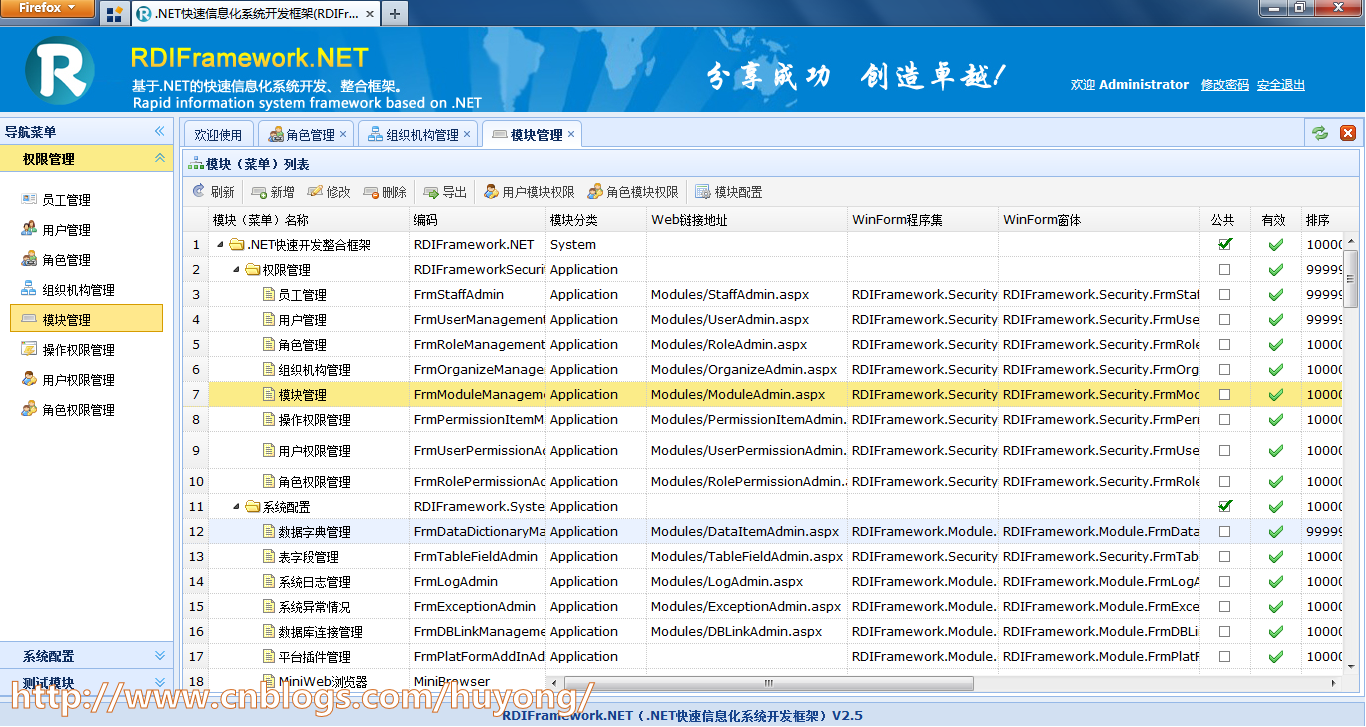The image size is (1366, 727).
Task: Open a new Firefox tab with plus button
Action: point(395,14)
